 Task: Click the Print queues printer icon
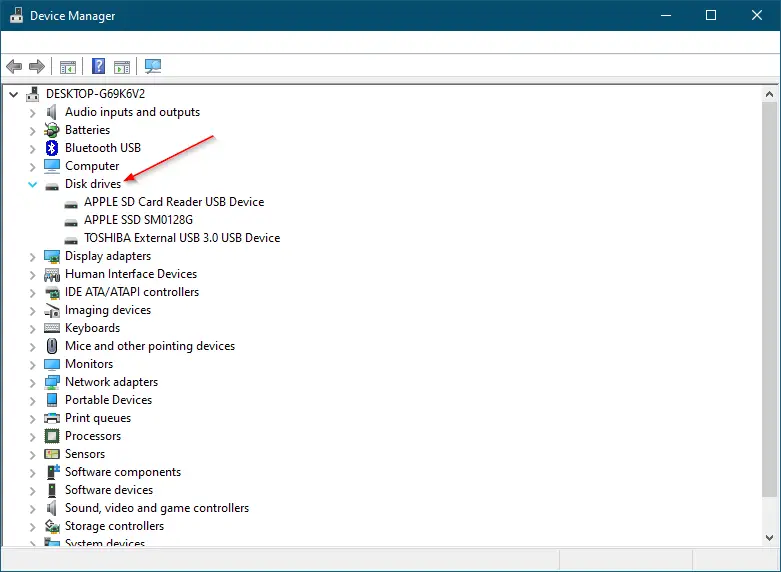coord(52,418)
